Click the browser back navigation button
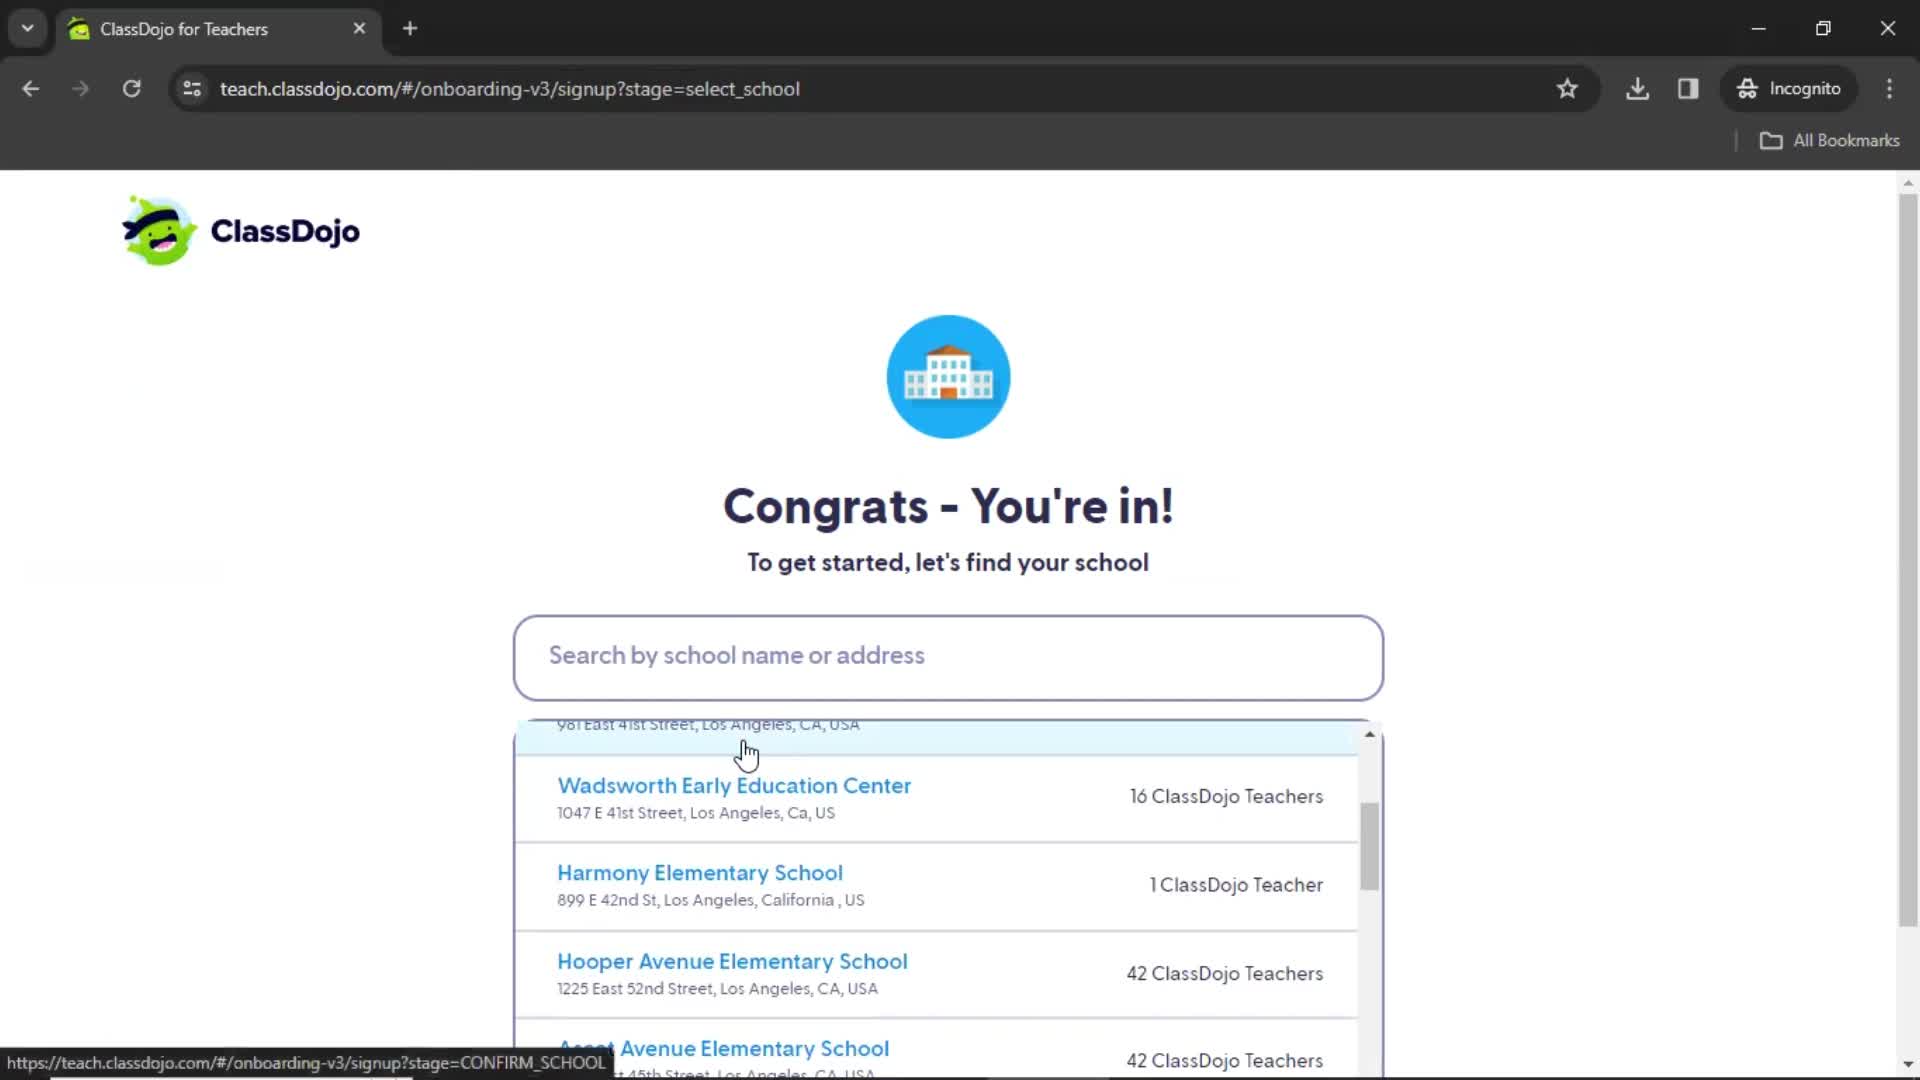Viewport: 1920px width, 1080px height. (x=32, y=88)
